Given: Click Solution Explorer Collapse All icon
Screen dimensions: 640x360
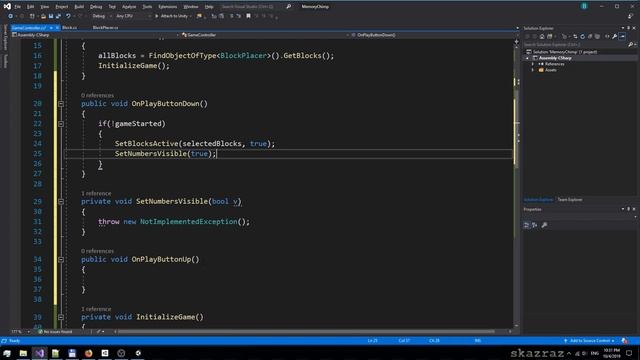Looking at the screenshot, I should (590, 36).
